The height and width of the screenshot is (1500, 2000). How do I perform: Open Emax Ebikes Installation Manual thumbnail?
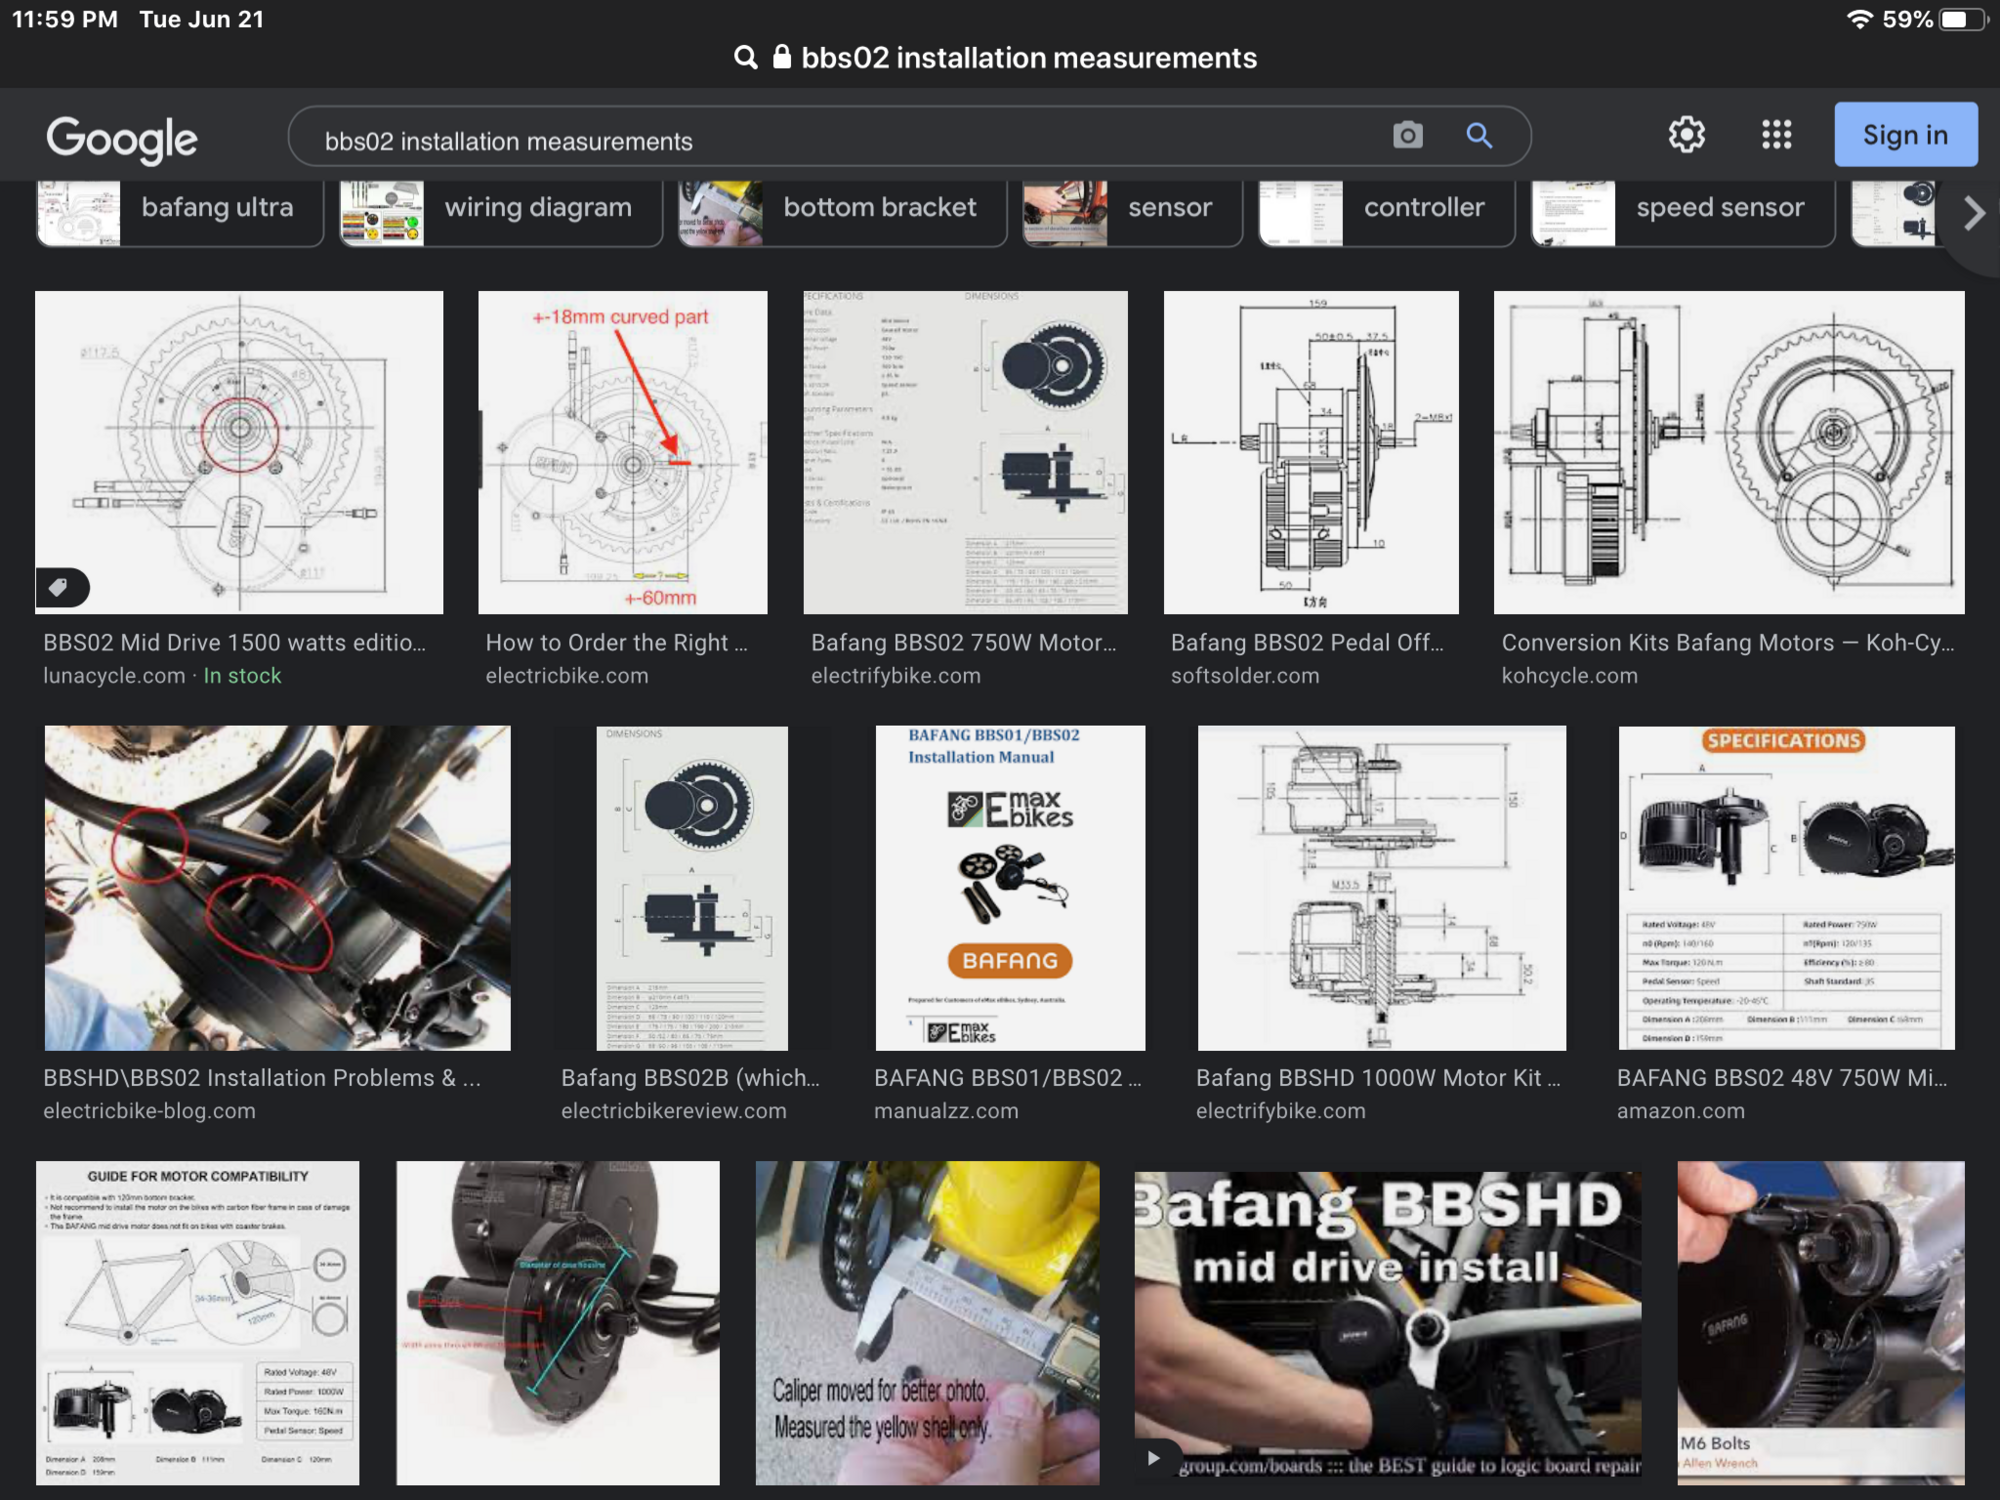[1010, 888]
